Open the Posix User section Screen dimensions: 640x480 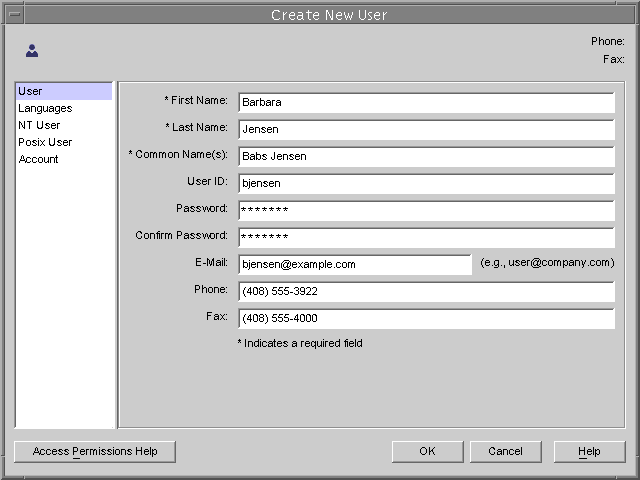point(64,142)
